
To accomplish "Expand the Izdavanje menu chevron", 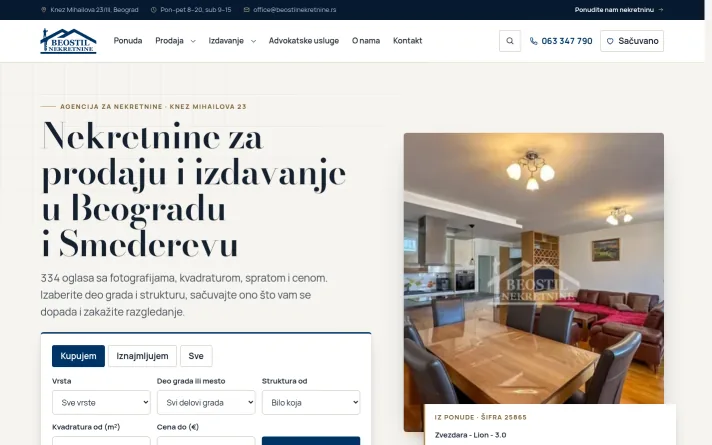I will pyautogui.click(x=253, y=41).
